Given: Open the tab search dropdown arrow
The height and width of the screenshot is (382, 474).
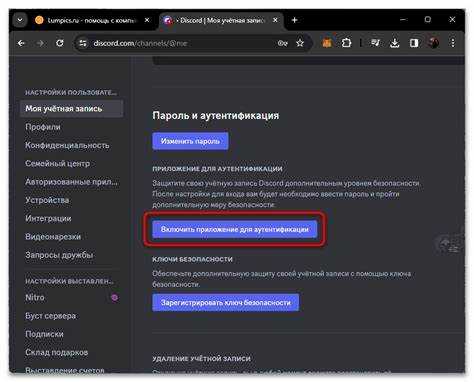Looking at the screenshot, I should 20,20.
